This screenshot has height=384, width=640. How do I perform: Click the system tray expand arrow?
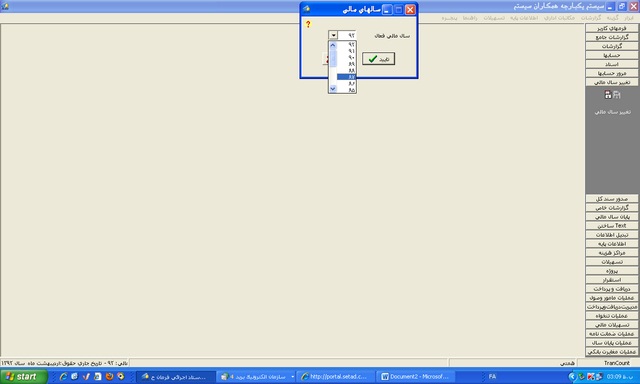click(573, 376)
